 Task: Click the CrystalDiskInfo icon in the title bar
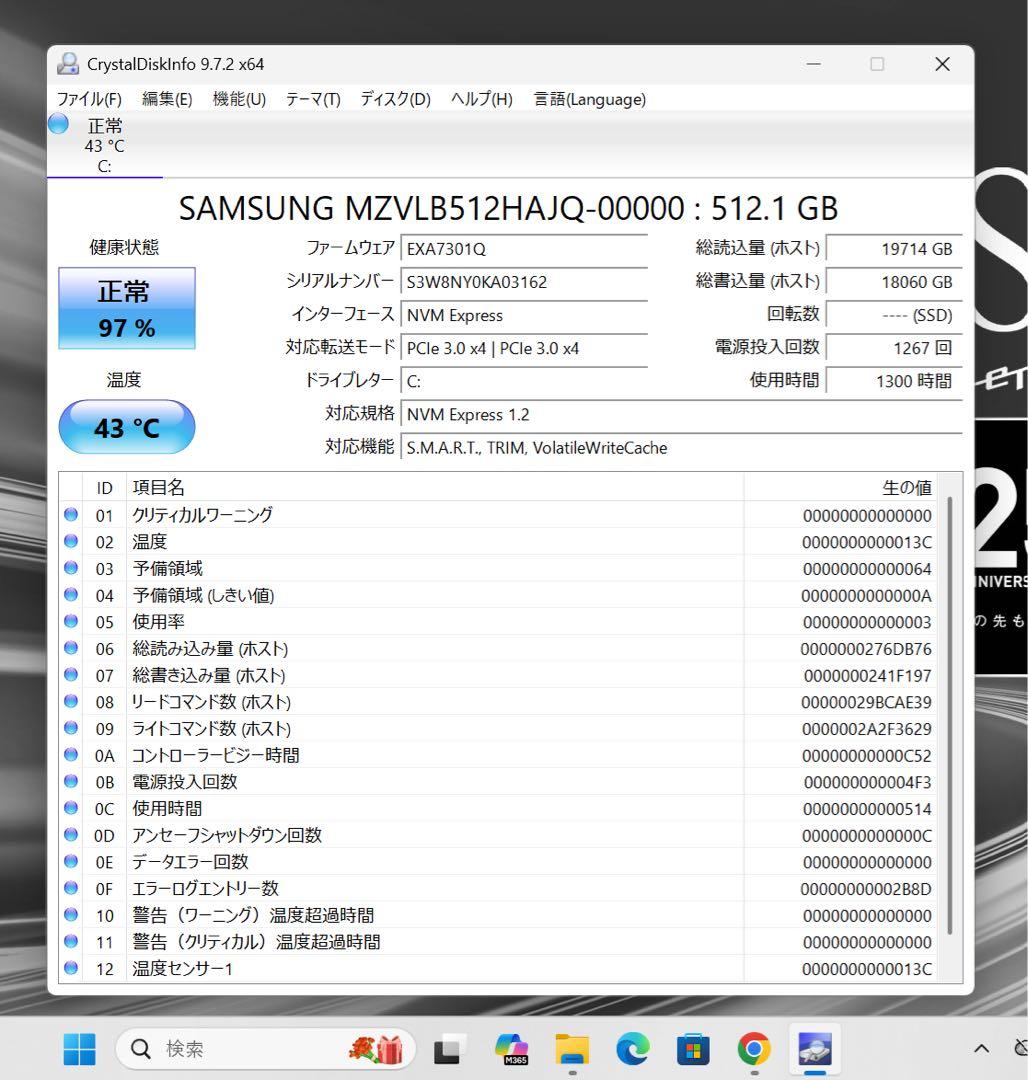[x=67, y=63]
